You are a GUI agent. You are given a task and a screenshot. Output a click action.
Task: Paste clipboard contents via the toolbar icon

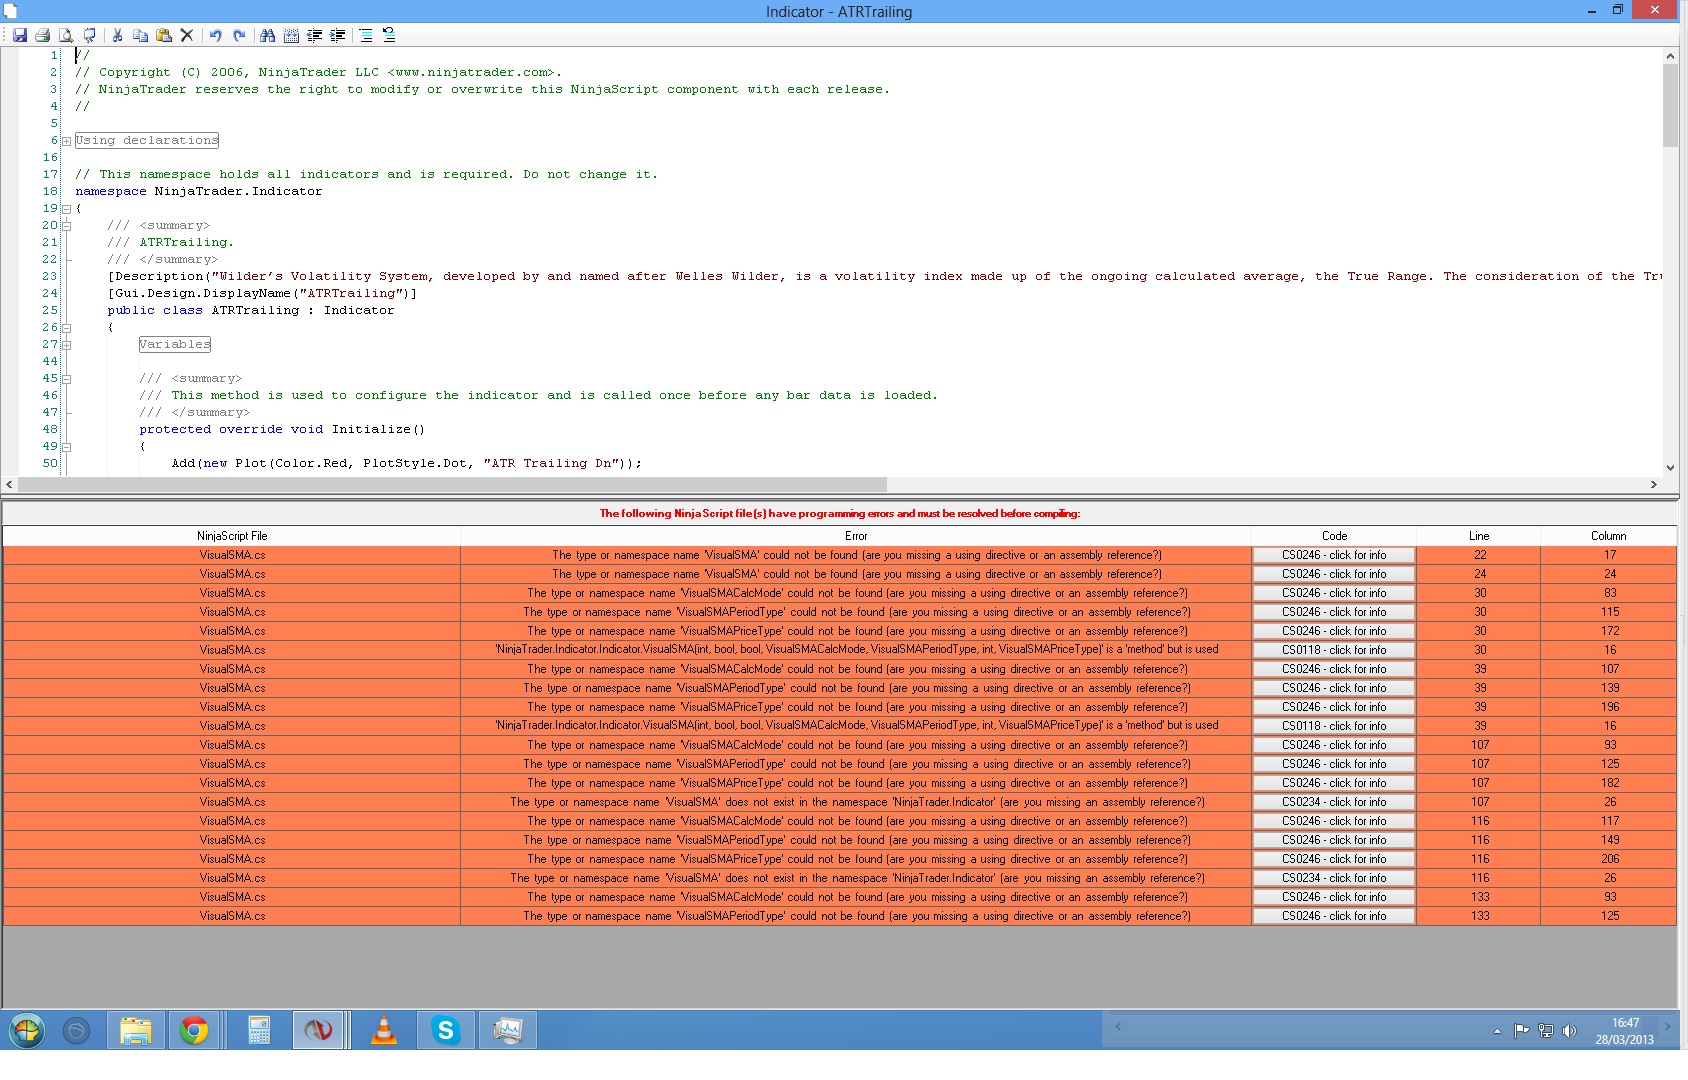(163, 35)
